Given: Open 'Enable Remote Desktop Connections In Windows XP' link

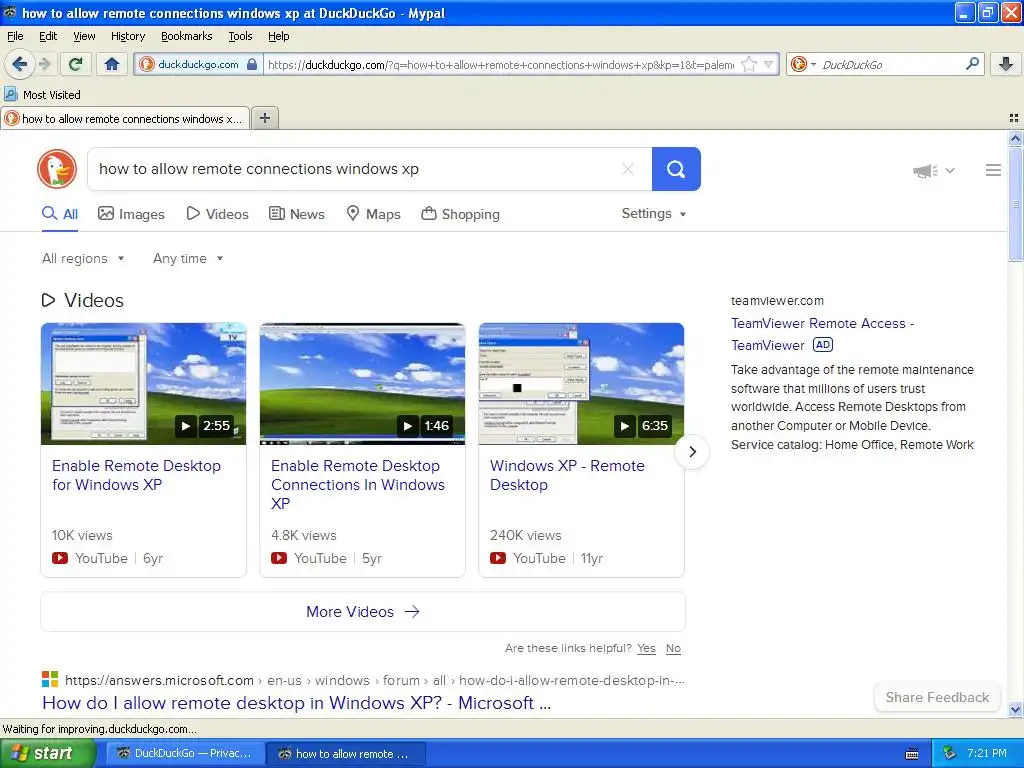Looking at the screenshot, I should [358, 485].
